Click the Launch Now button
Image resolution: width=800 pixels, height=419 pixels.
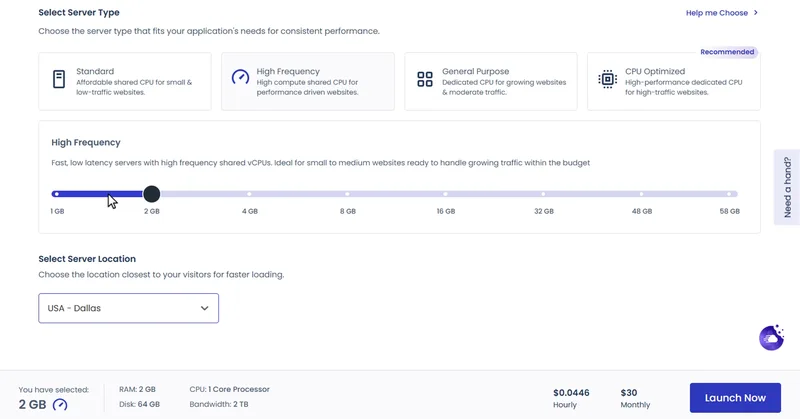(x=735, y=398)
